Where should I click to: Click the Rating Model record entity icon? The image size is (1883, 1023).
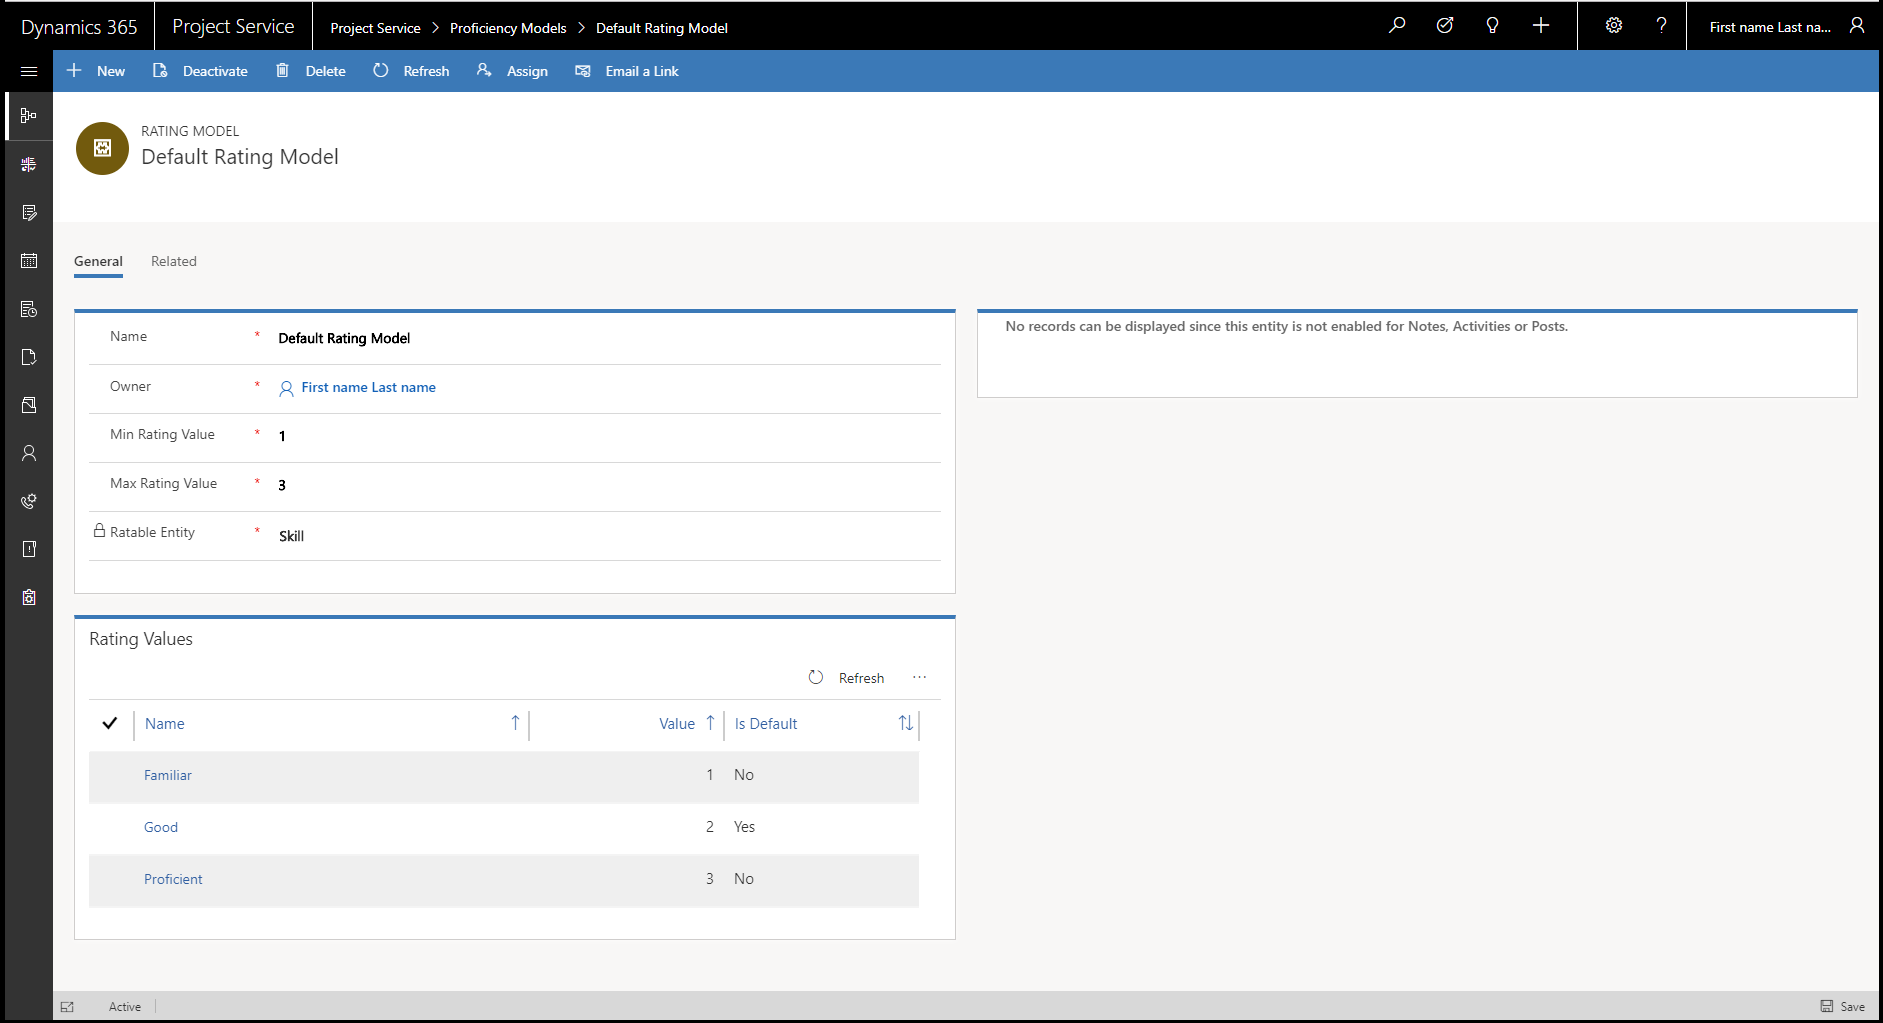(102, 148)
